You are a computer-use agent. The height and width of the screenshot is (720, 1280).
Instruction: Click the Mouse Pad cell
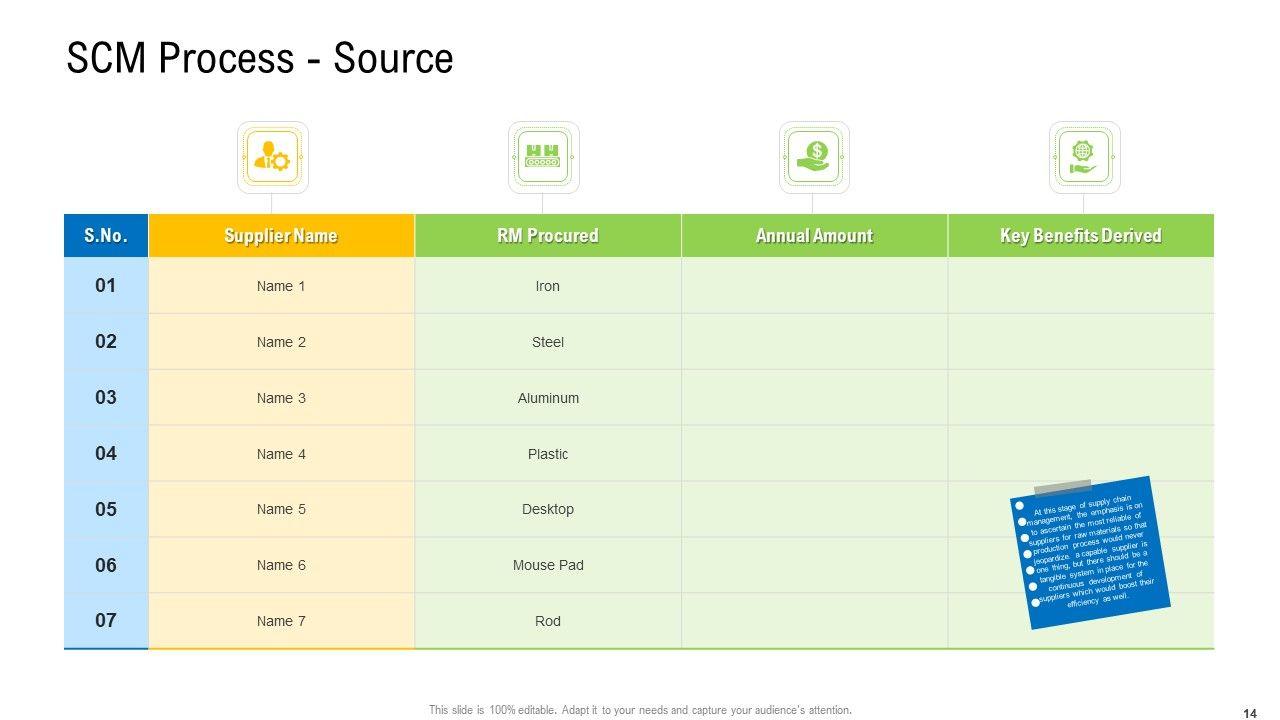(x=548, y=565)
